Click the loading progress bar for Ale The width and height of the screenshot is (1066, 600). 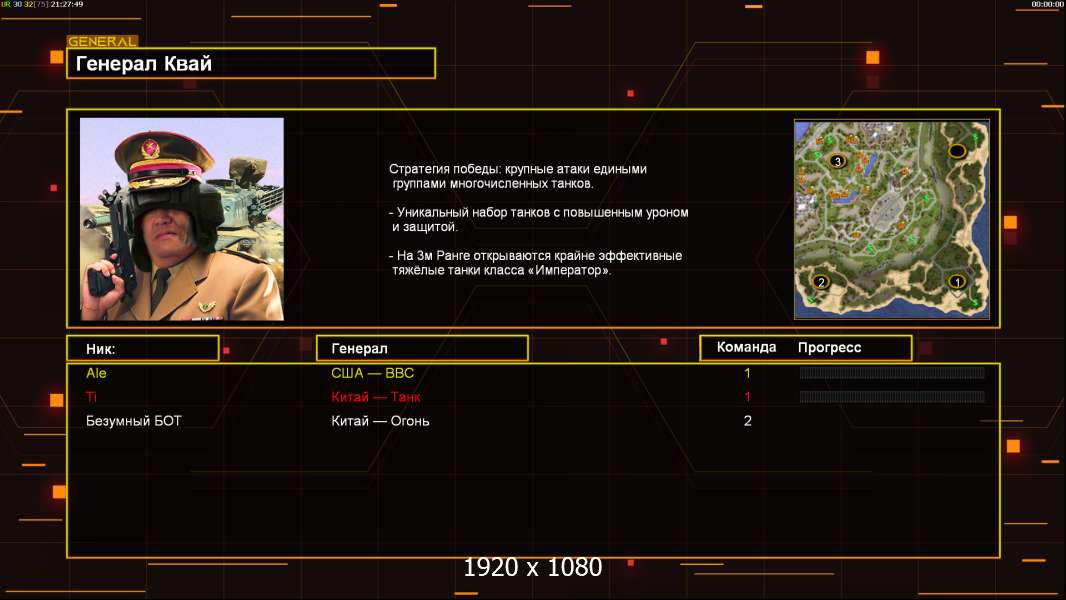pos(892,372)
